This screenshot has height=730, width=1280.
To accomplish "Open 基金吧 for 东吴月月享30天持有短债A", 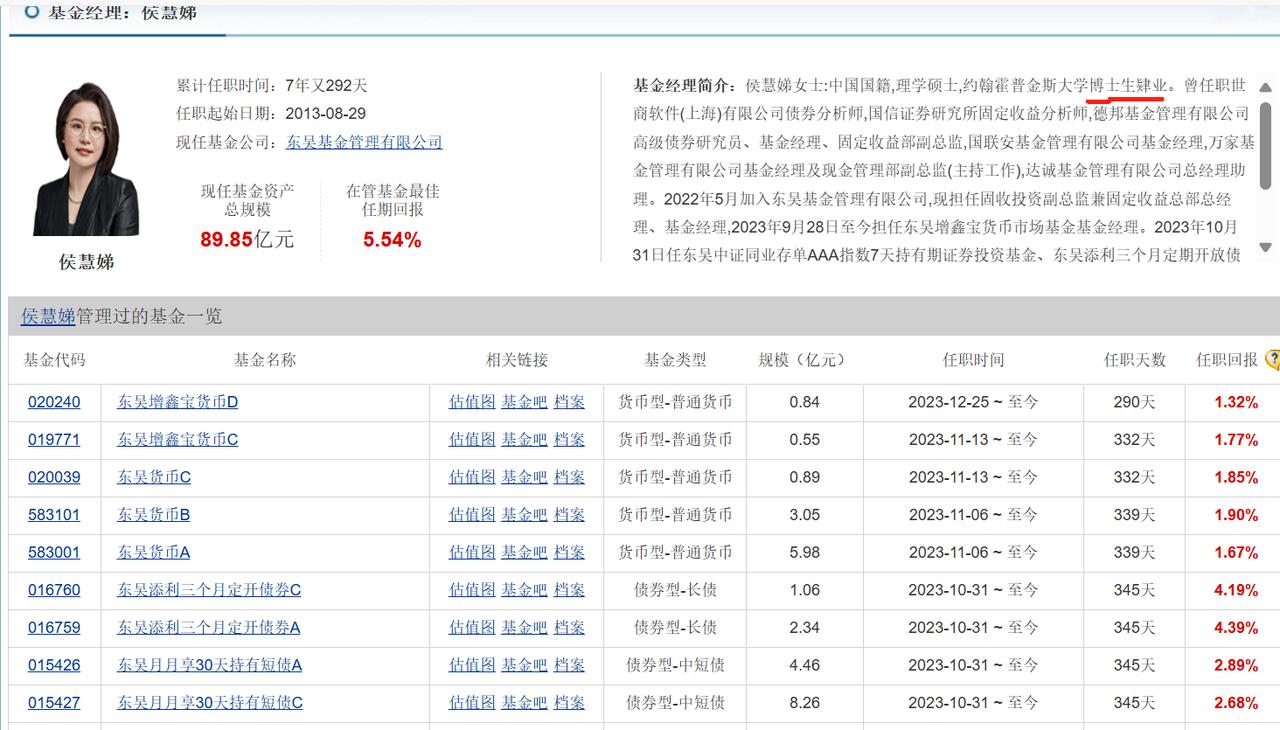I will pos(525,665).
